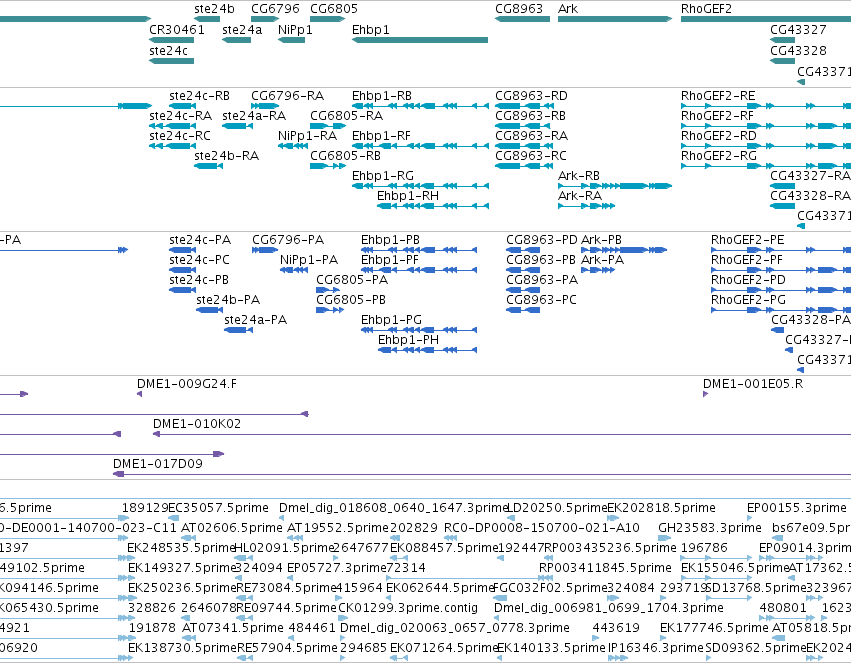Click protein Ehbp1-PB
851x663 pixels.
coord(390,240)
